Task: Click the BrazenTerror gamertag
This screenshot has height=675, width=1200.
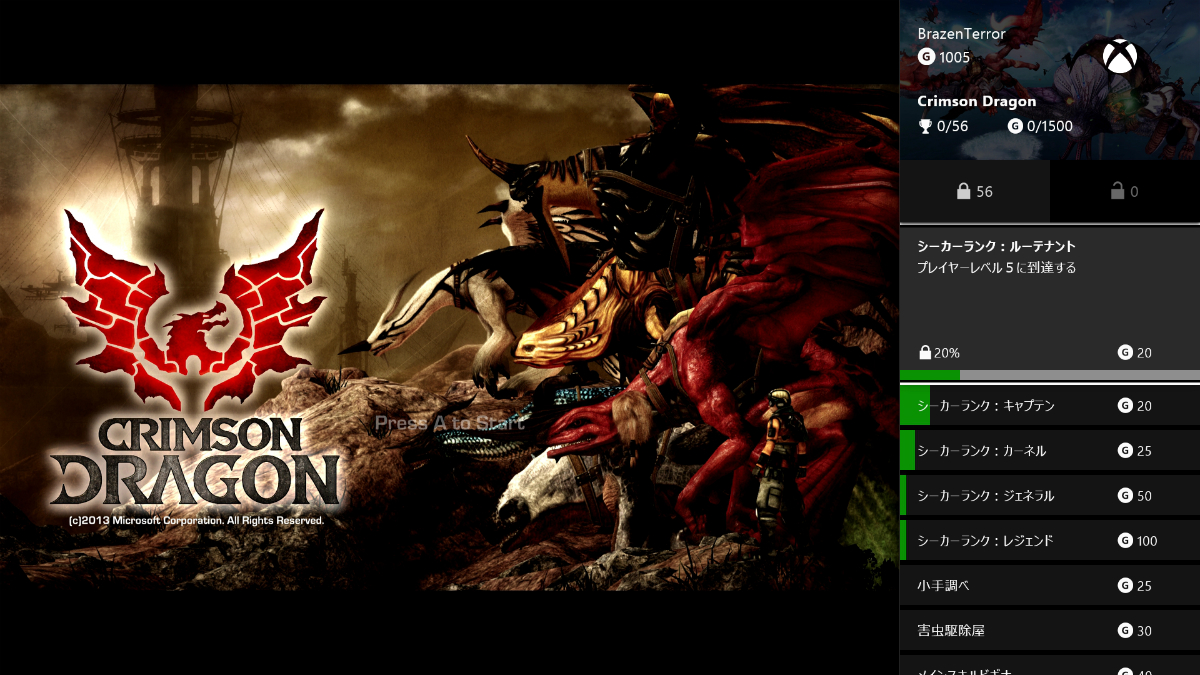Action: (x=961, y=34)
